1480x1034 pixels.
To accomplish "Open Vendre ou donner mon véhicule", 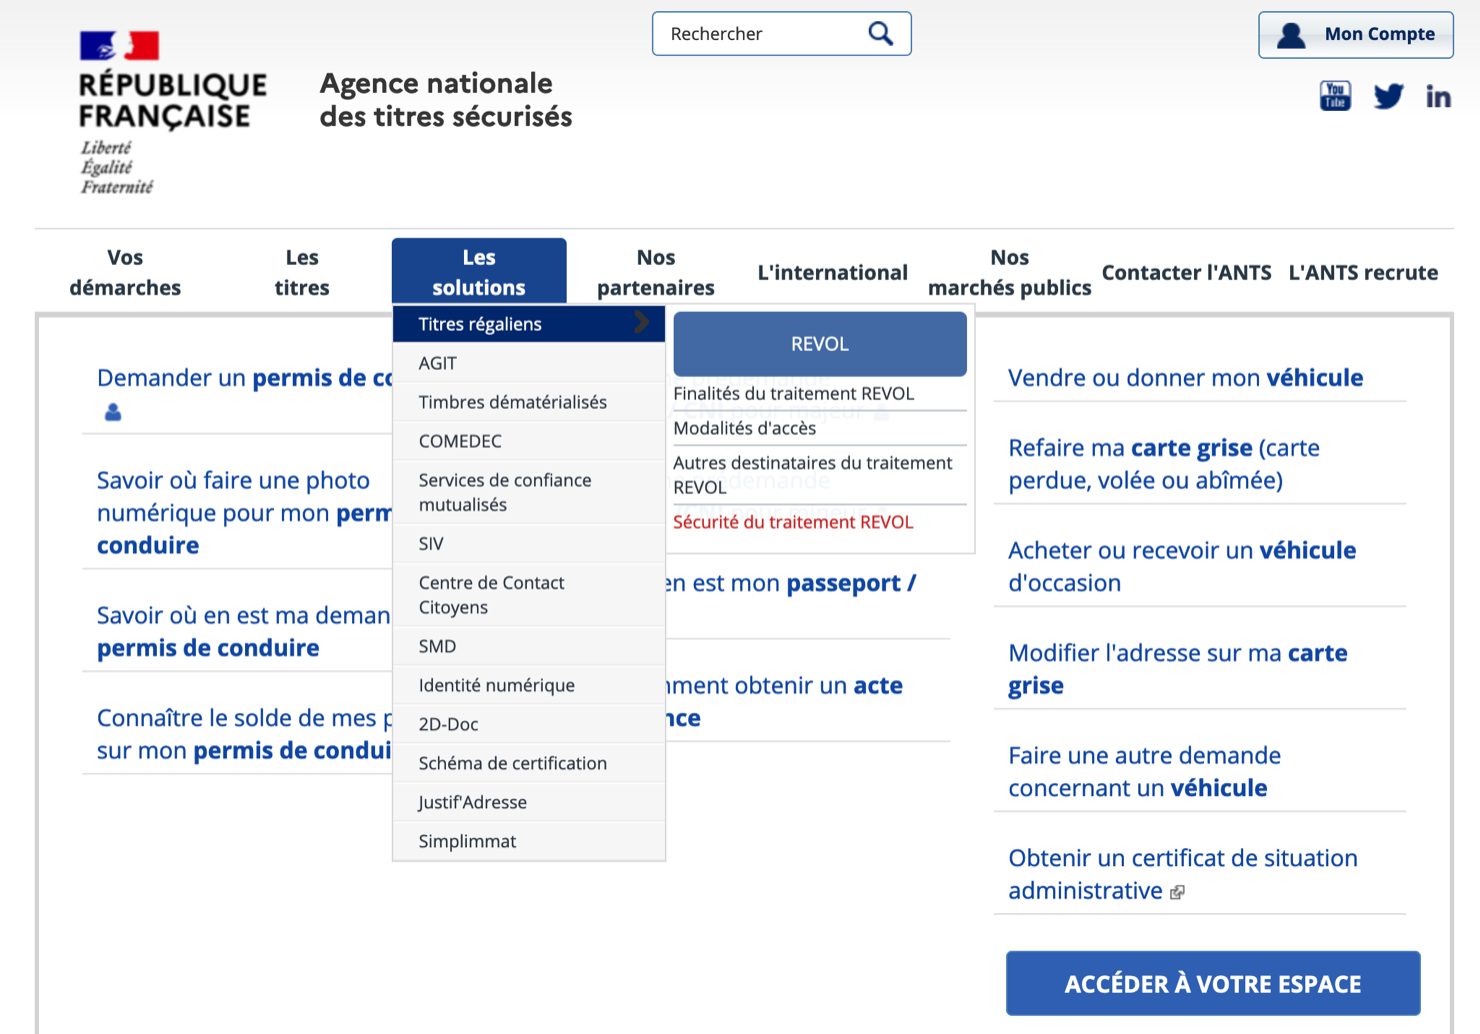I will (1185, 377).
